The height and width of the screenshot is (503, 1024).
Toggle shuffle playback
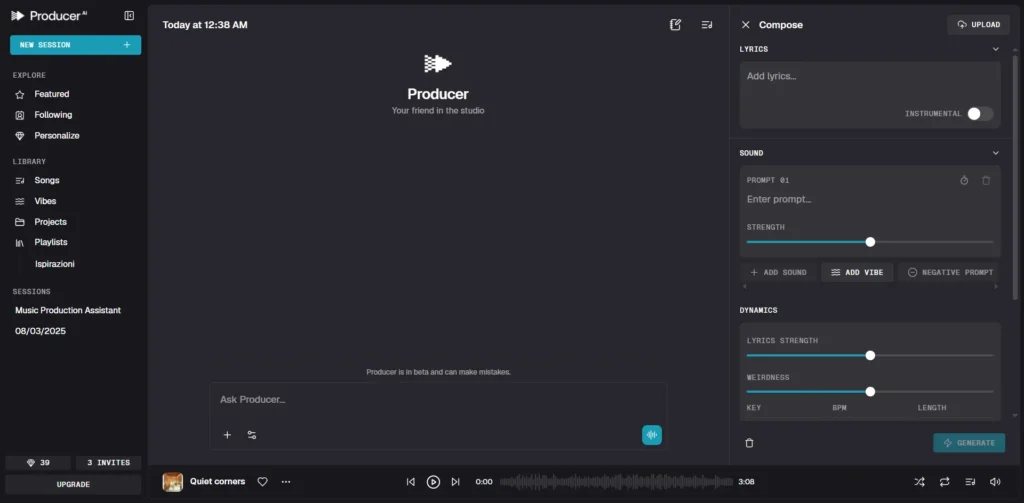coord(919,482)
